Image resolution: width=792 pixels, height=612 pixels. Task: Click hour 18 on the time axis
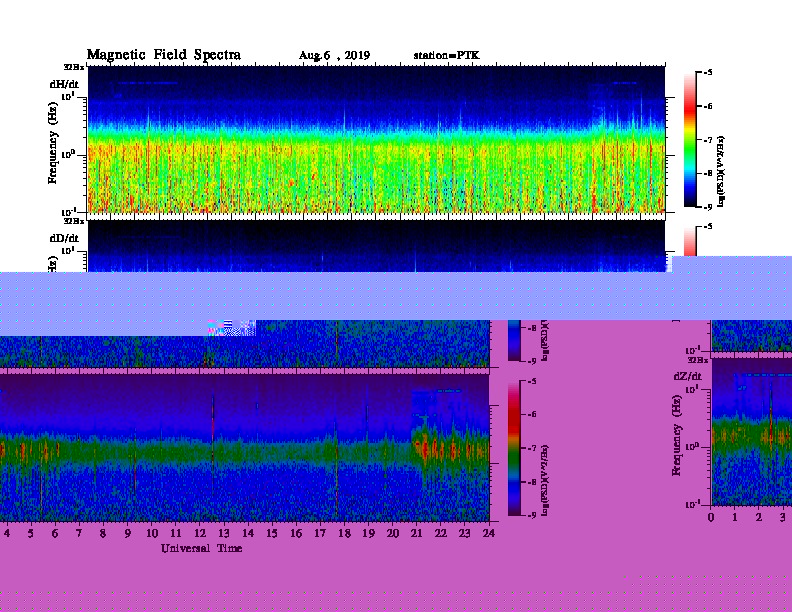point(344,533)
